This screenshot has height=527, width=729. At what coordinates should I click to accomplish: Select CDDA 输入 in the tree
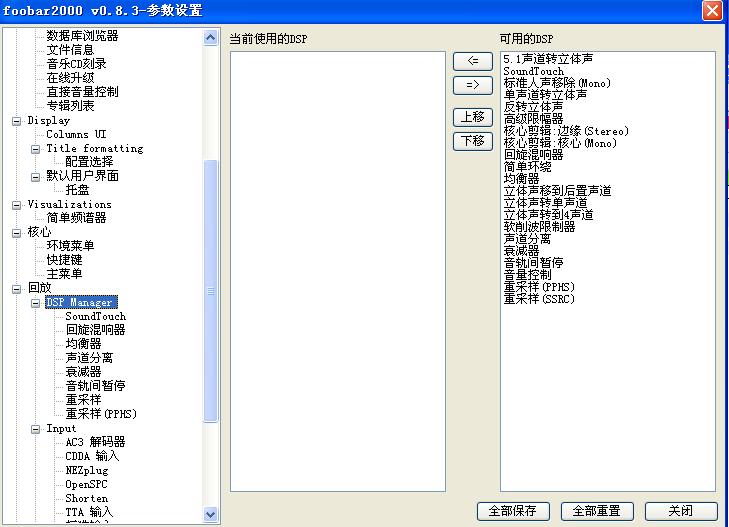coord(92,456)
